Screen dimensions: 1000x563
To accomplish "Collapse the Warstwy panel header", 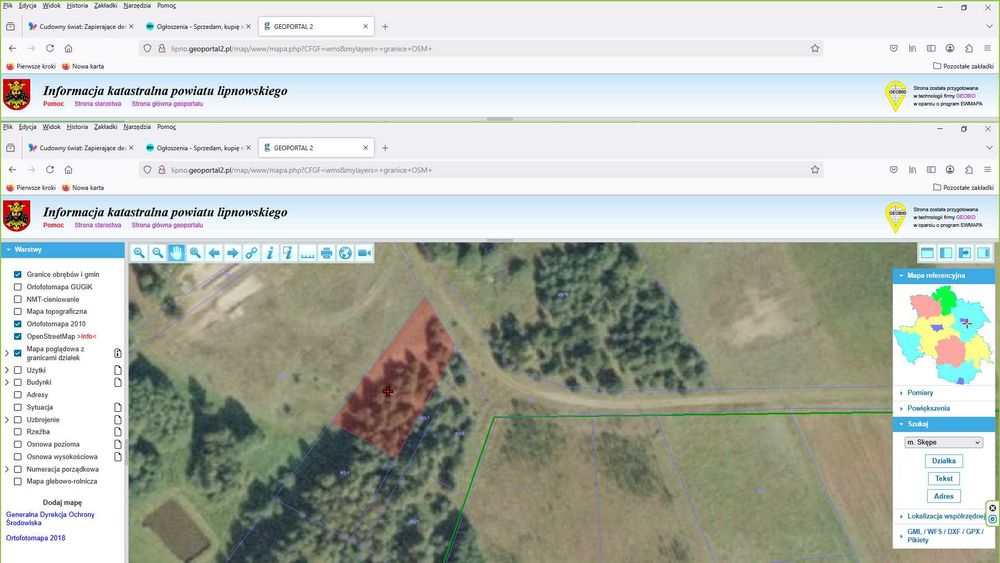I will point(62,250).
